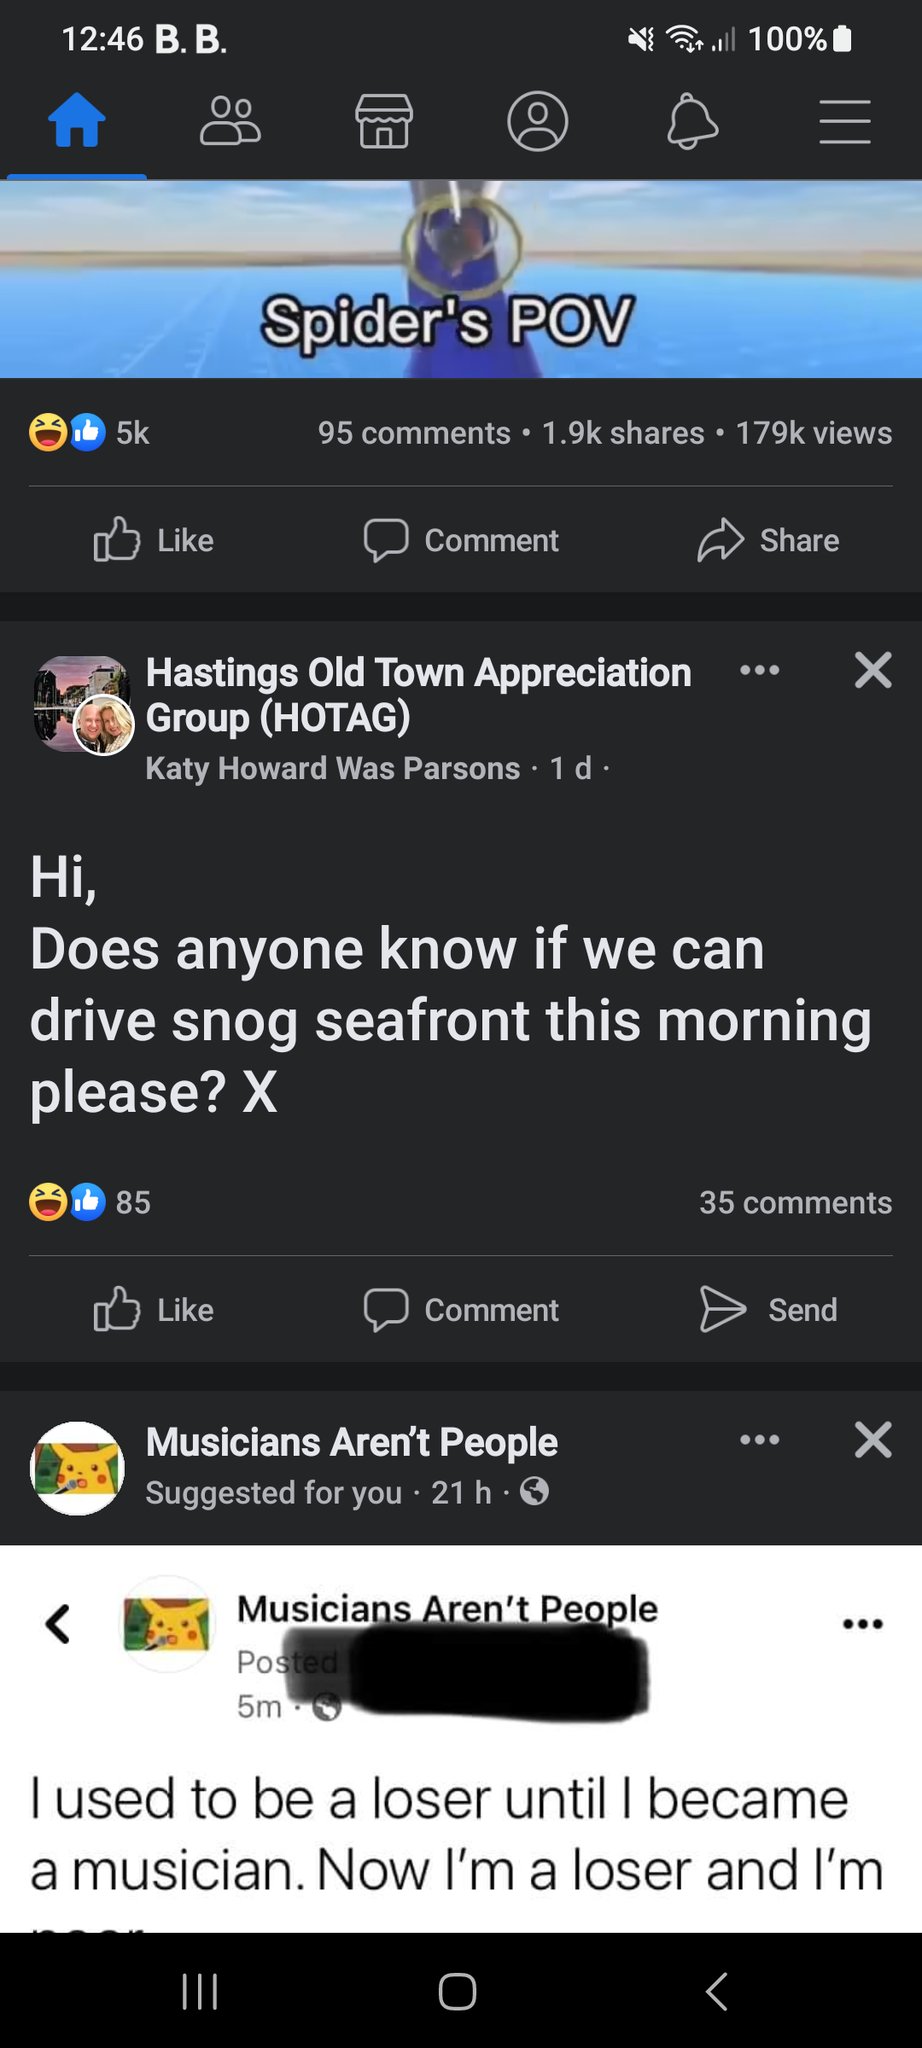This screenshot has width=922, height=2048.
Task: Open the Marketplace storefront icon
Action: 384,122
